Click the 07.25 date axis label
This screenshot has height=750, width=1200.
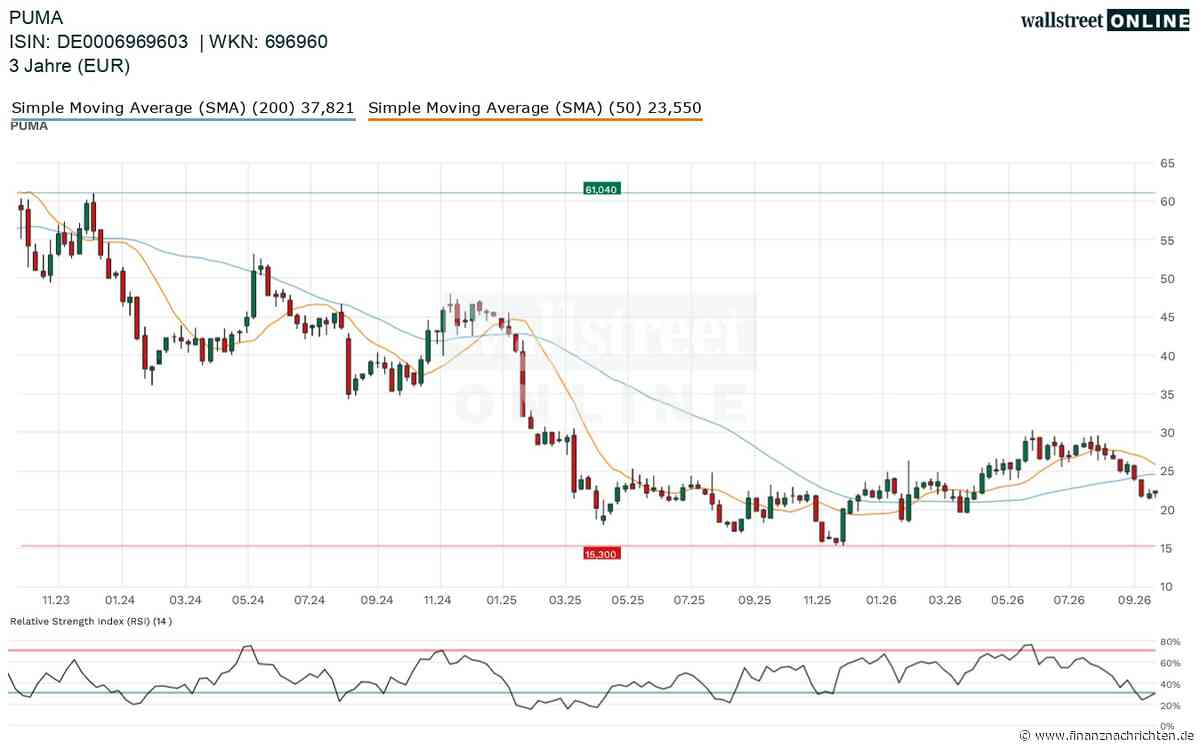(x=691, y=600)
